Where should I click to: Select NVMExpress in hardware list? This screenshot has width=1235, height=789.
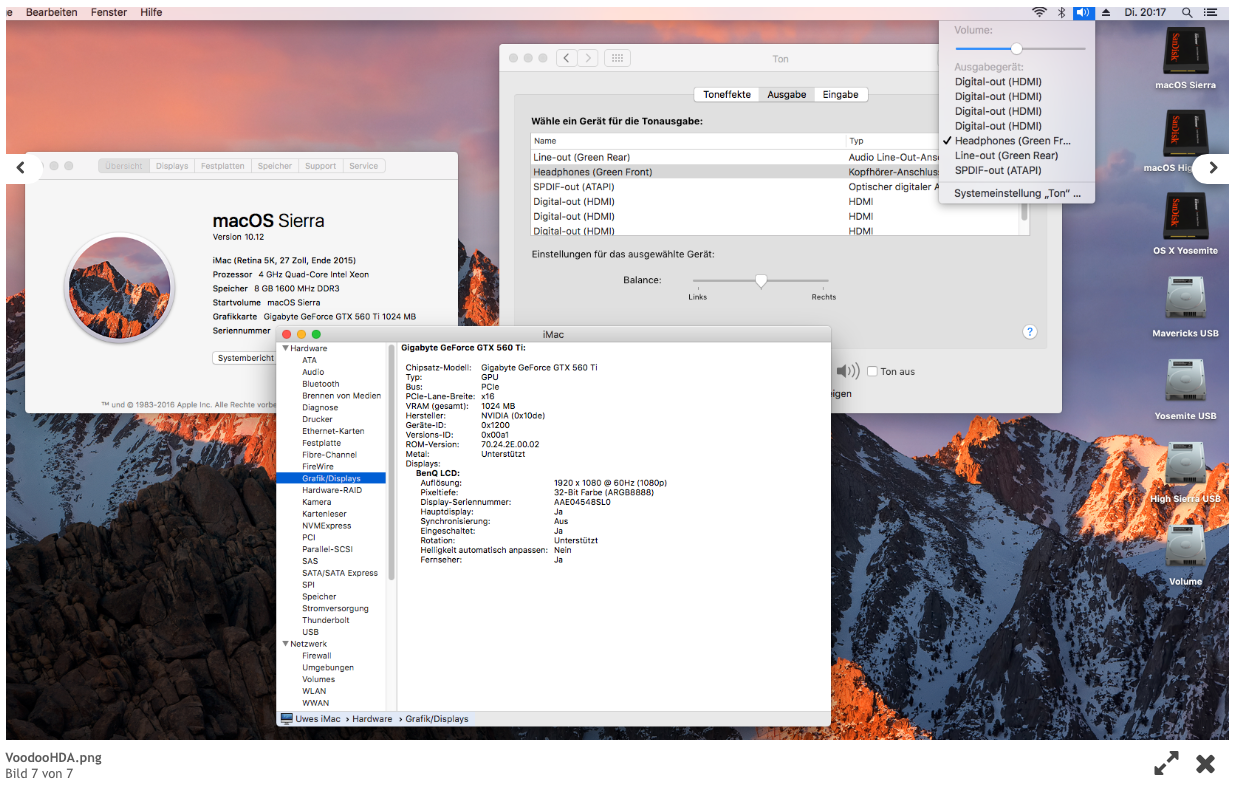click(x=327, y=525)
